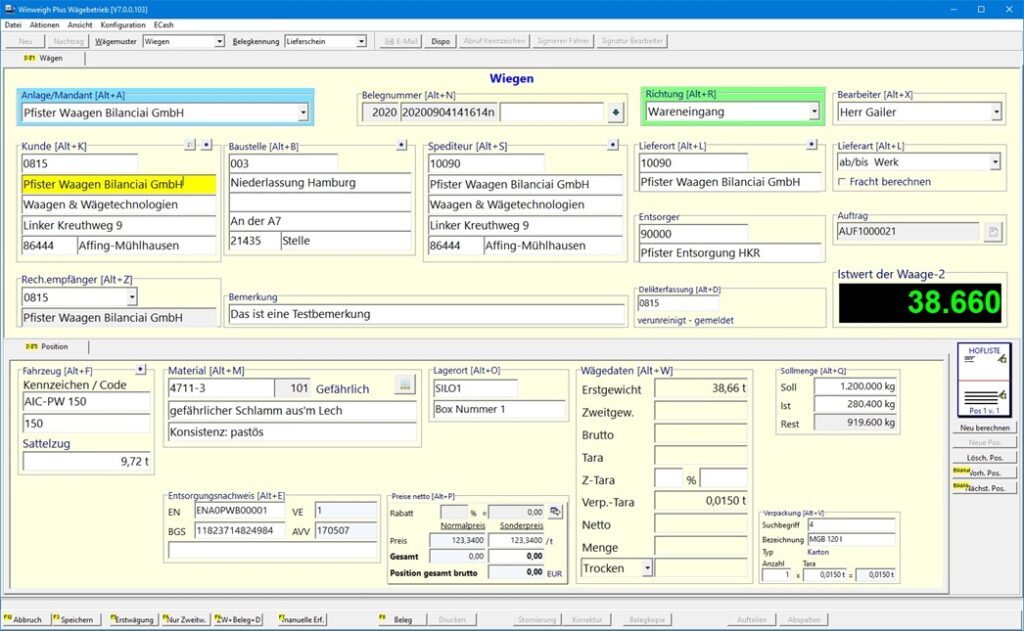Click the E-Mail toolbar button
Viewport: 1024px width, 631px height.
point(401,41)
